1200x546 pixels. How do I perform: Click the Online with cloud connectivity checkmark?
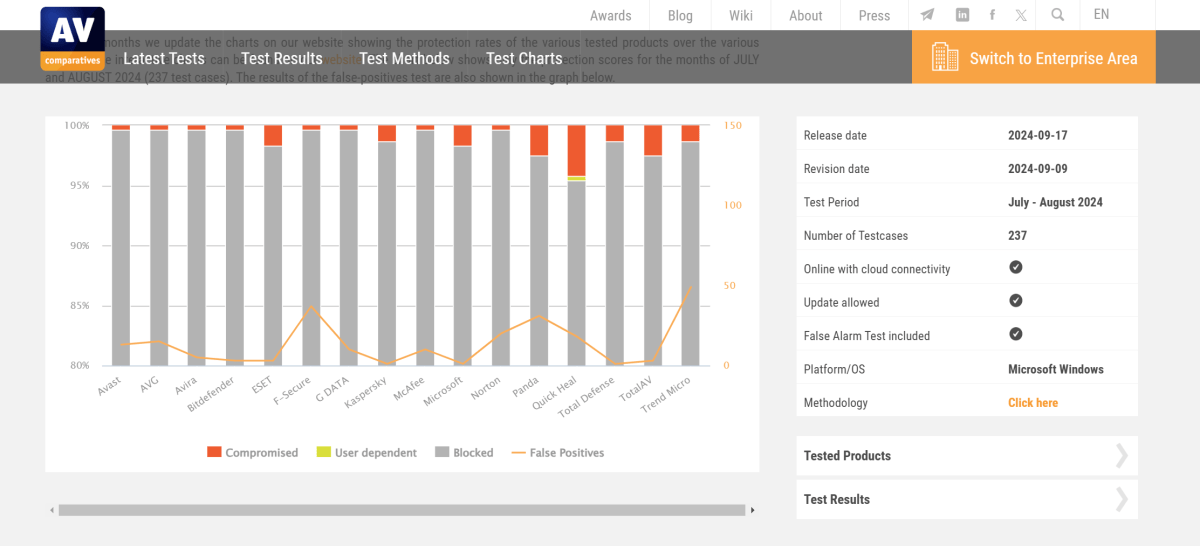1015,268
